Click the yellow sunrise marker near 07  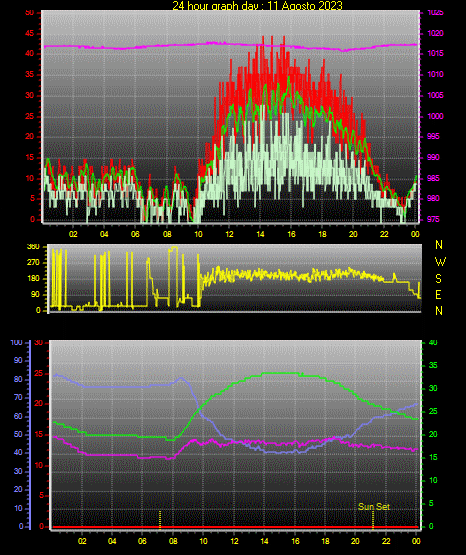click(160, 519)
